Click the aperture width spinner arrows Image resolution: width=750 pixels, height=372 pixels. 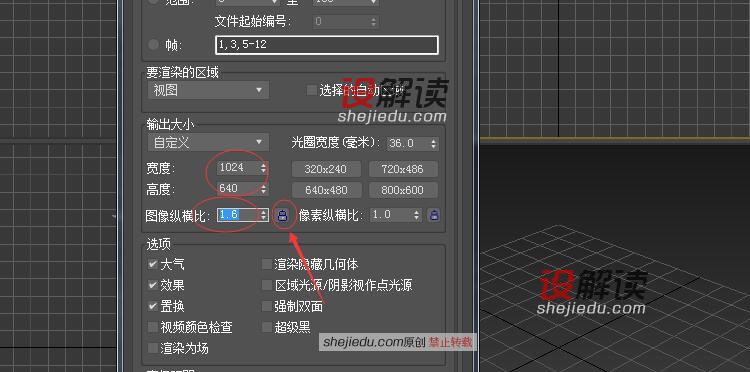(433, 143)
